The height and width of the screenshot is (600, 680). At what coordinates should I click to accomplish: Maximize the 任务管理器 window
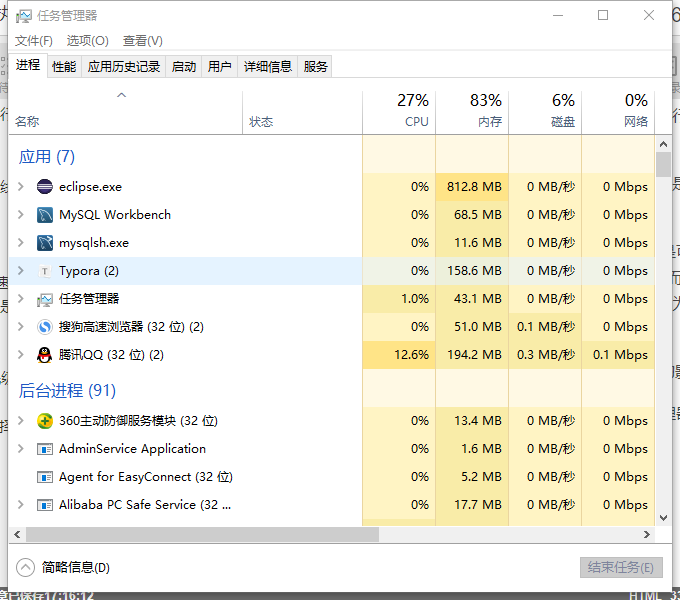click(x=603, y=16)
